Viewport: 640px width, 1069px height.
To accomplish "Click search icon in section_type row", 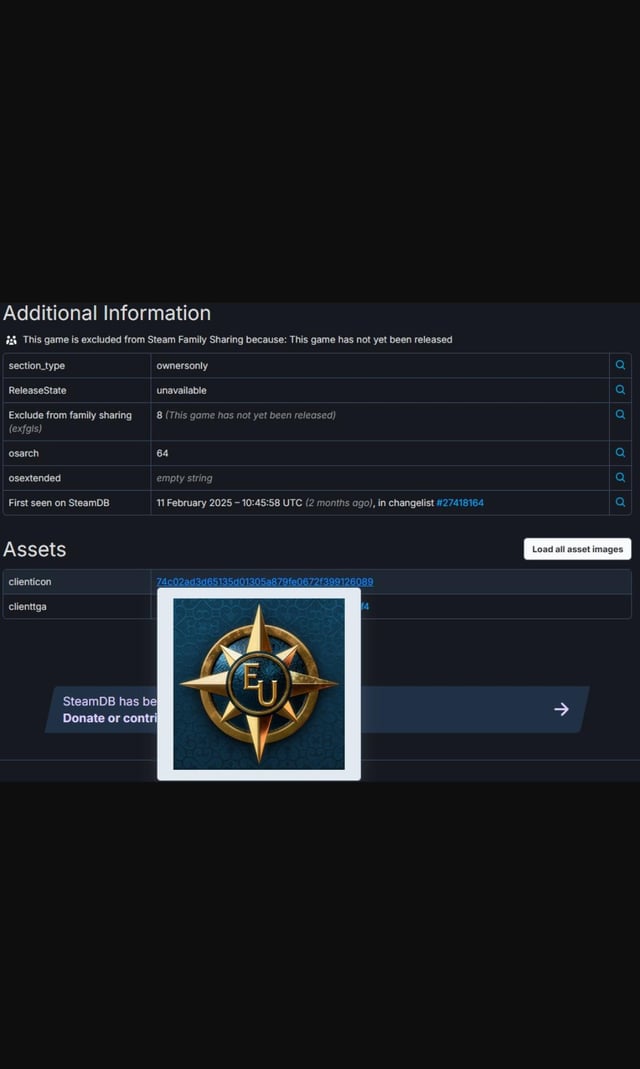I will [620, 365].
